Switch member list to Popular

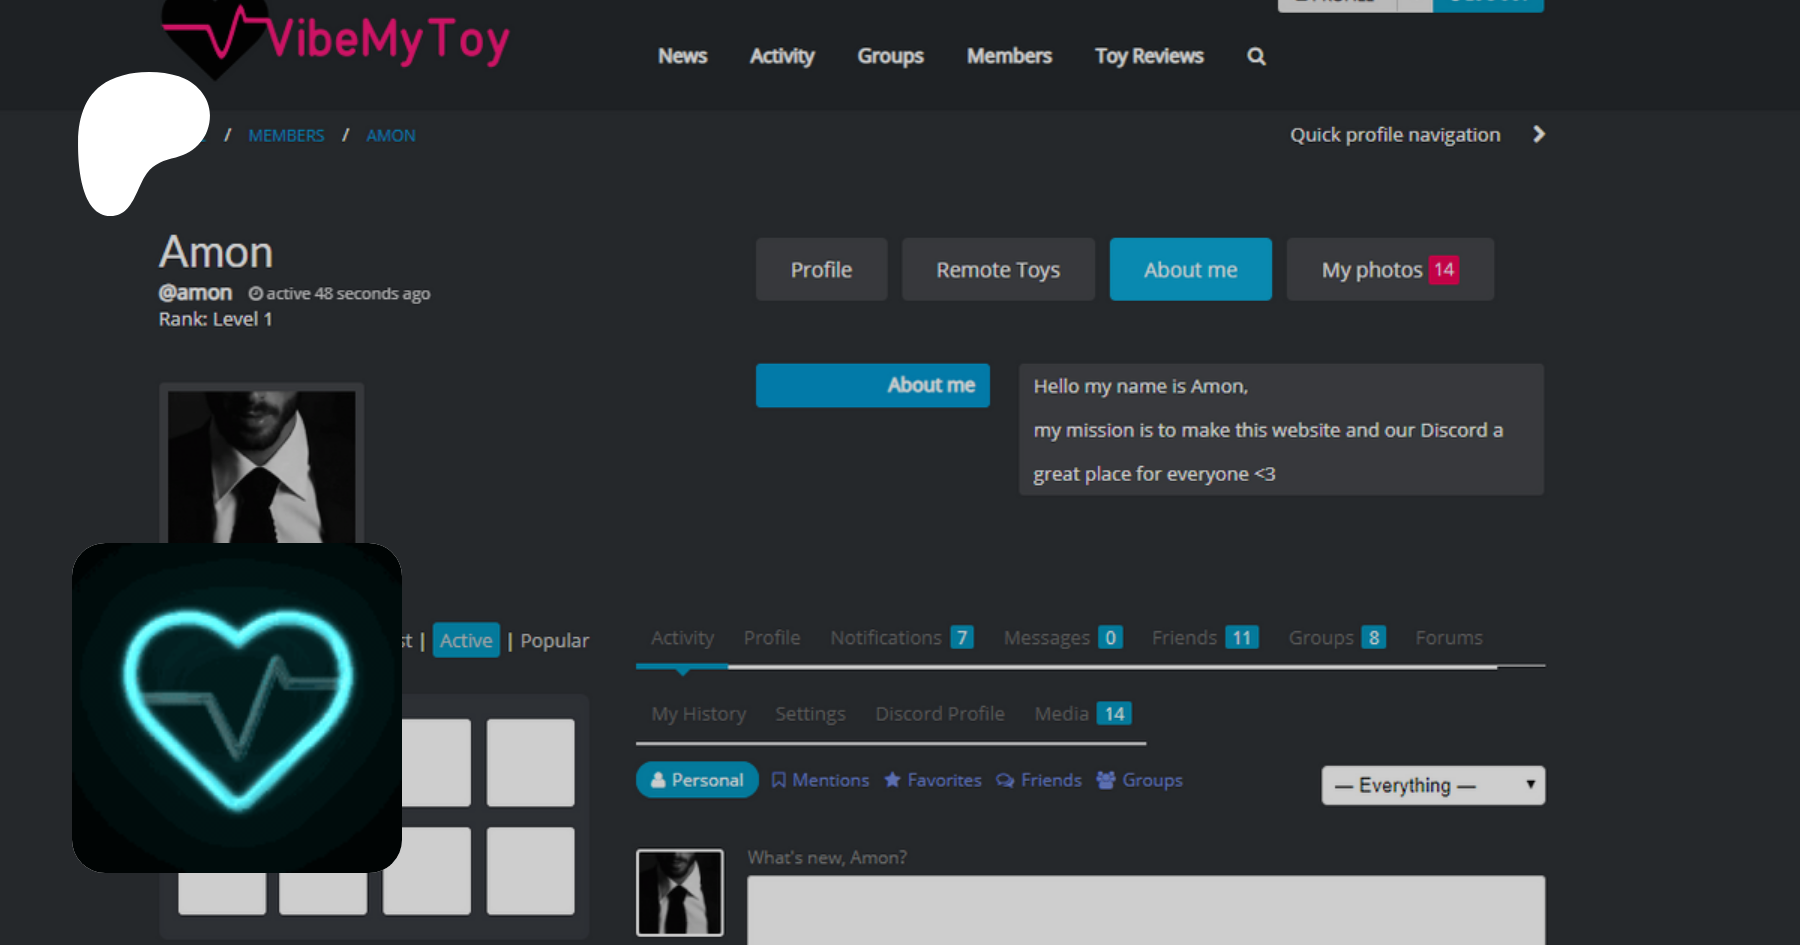pyautogui.click(x=554, y=641)
